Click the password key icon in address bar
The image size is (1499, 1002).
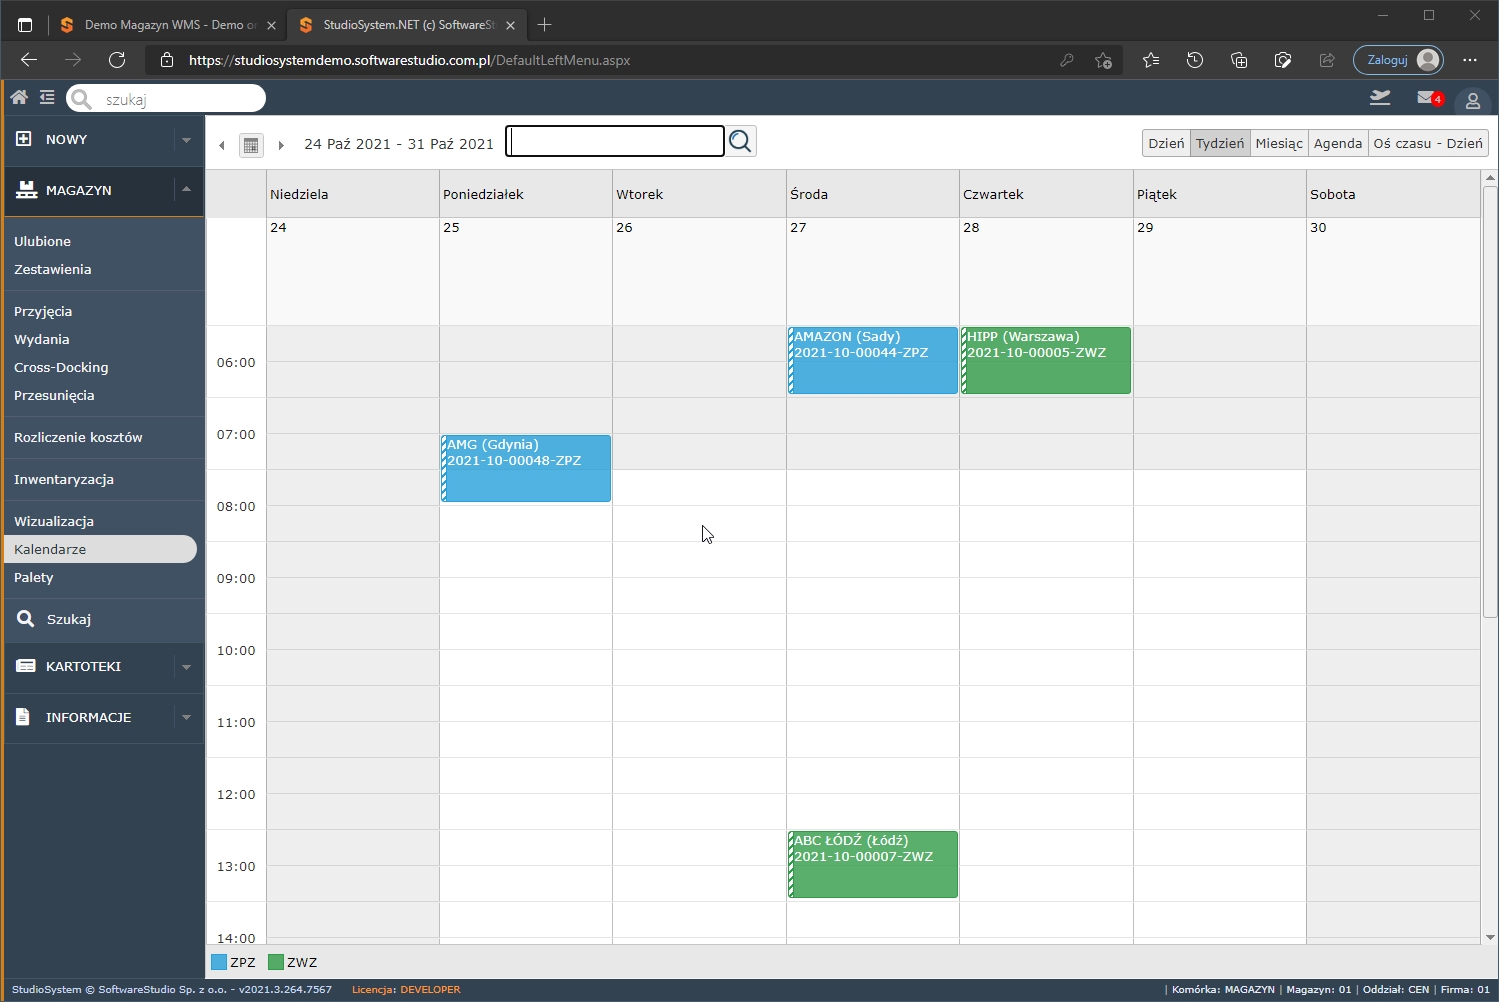click(x=1067, y=60)
